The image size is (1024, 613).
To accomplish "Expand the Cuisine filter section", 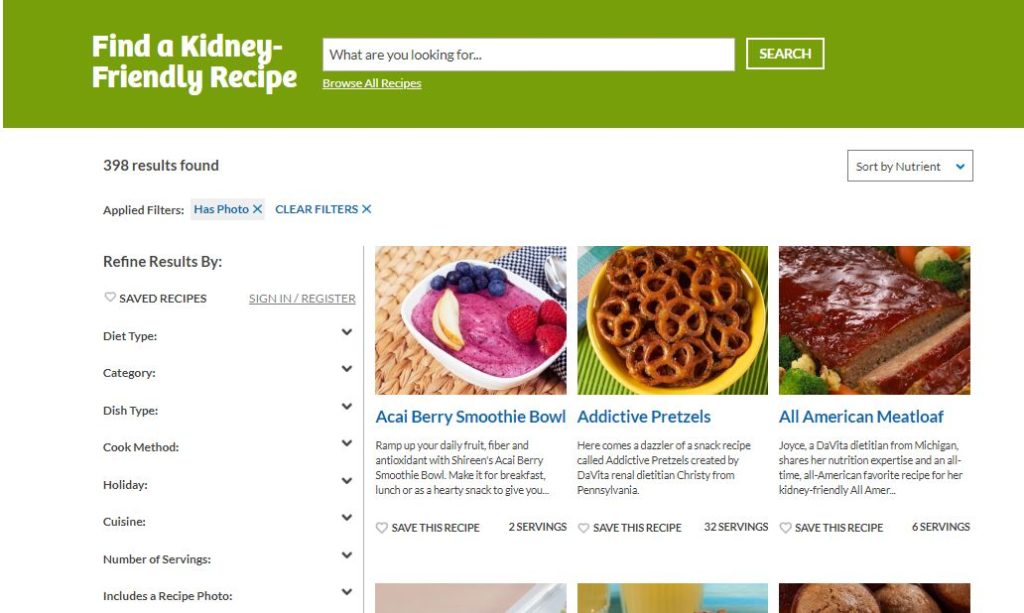I will tap(347, 518).
